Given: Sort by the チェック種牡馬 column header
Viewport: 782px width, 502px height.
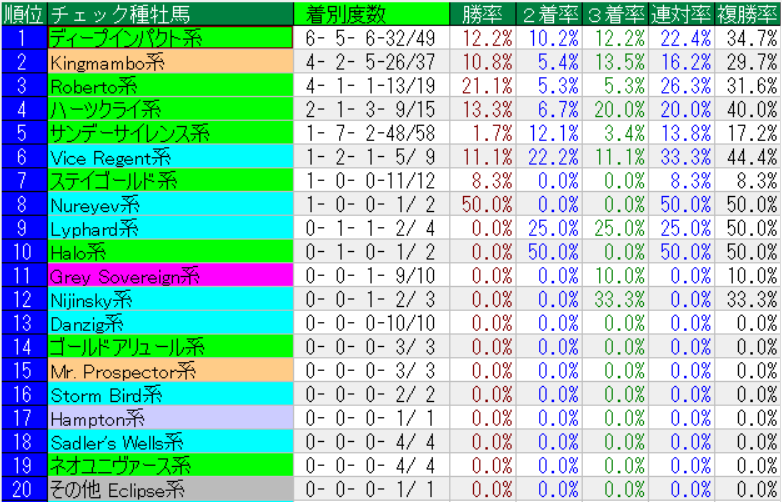Looking at the screenshot, I should click(110, 13).
